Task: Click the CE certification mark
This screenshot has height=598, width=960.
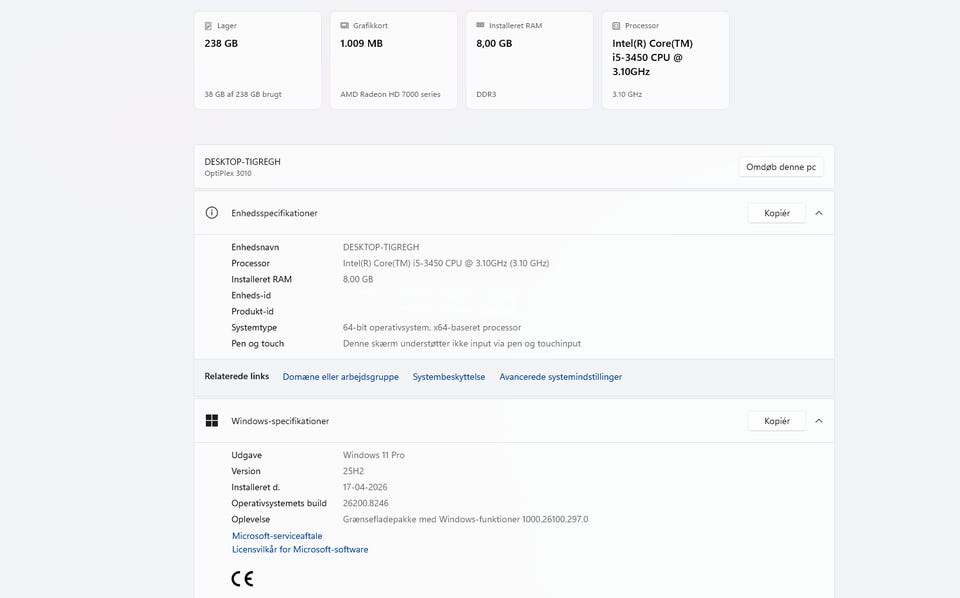Action: [x=242, y=578]
